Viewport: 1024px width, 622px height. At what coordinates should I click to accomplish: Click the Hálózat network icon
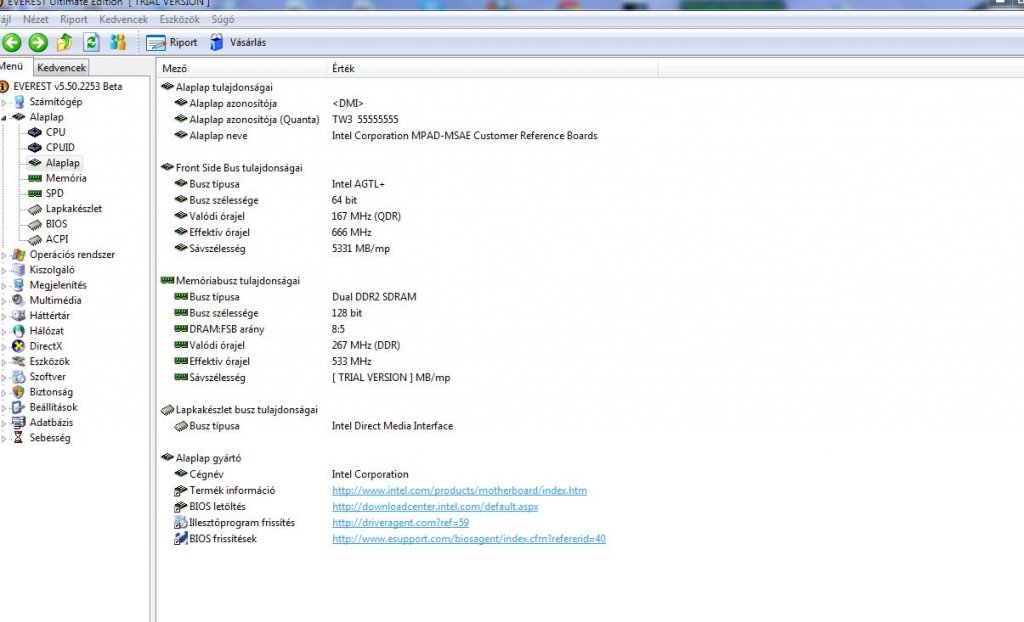click(19, 331)
